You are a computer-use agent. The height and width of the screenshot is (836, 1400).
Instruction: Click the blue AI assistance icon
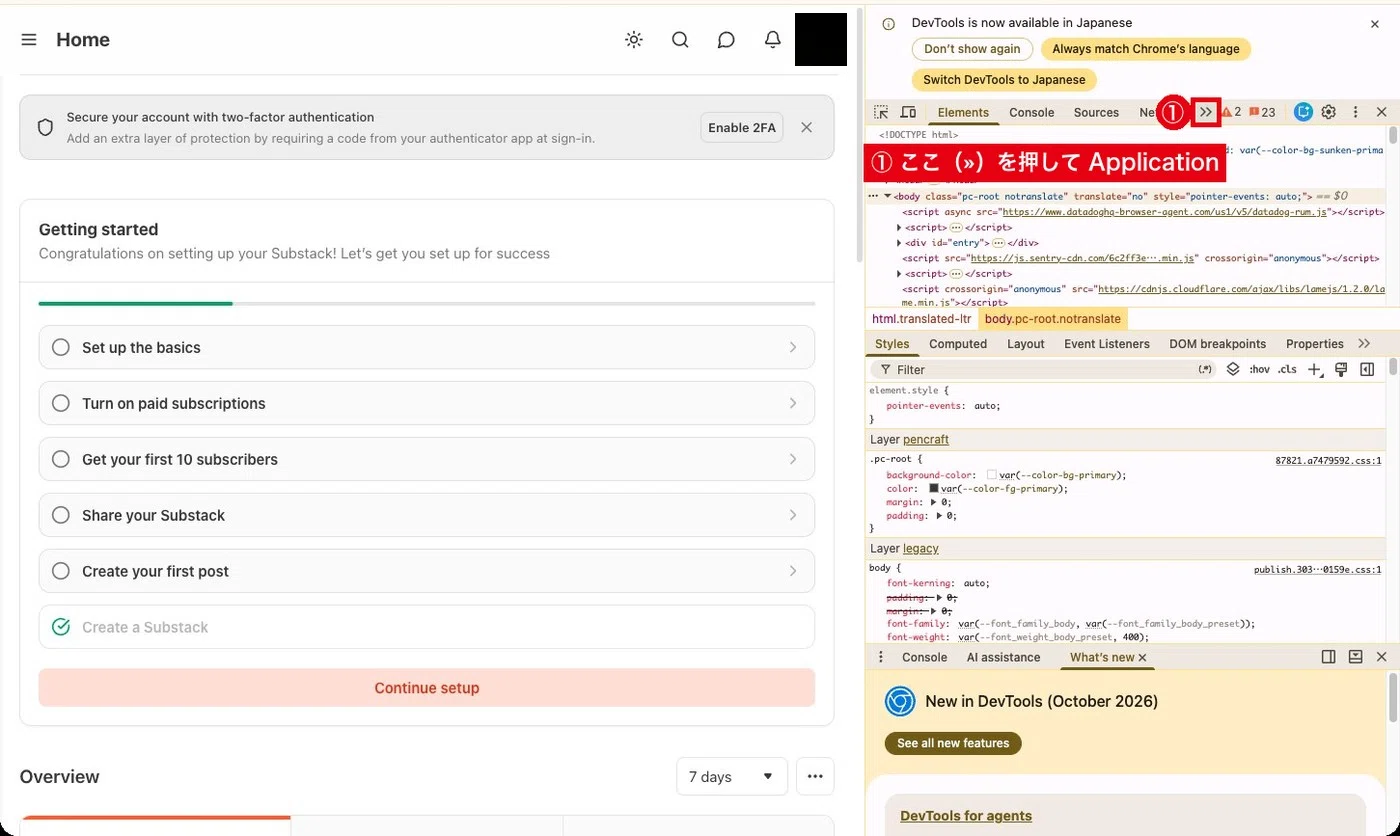pos(1303,112)
